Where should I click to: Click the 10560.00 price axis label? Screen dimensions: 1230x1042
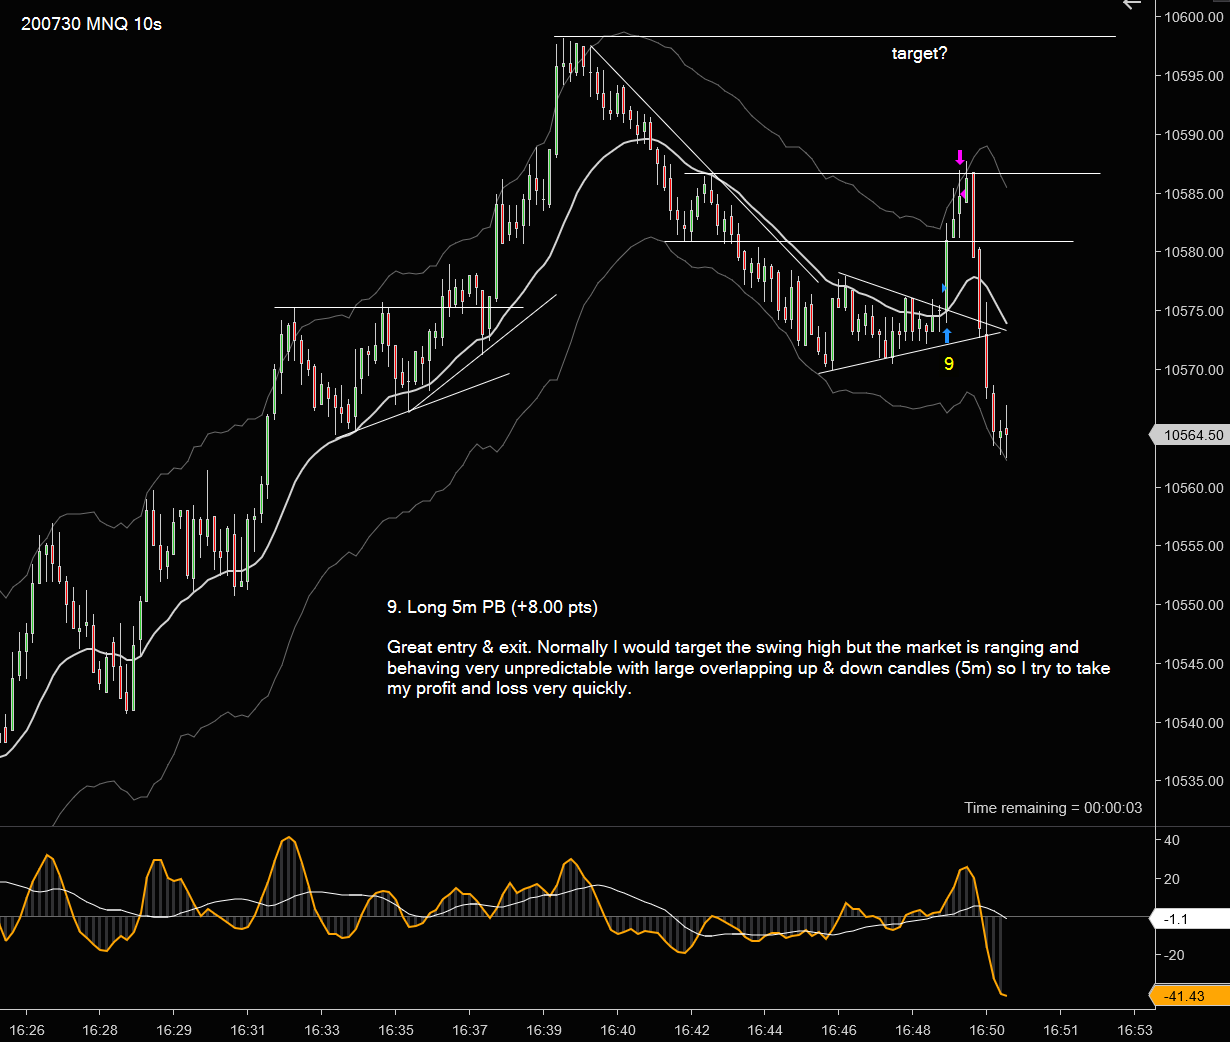pyautogui.click(x=1193, y=488)
